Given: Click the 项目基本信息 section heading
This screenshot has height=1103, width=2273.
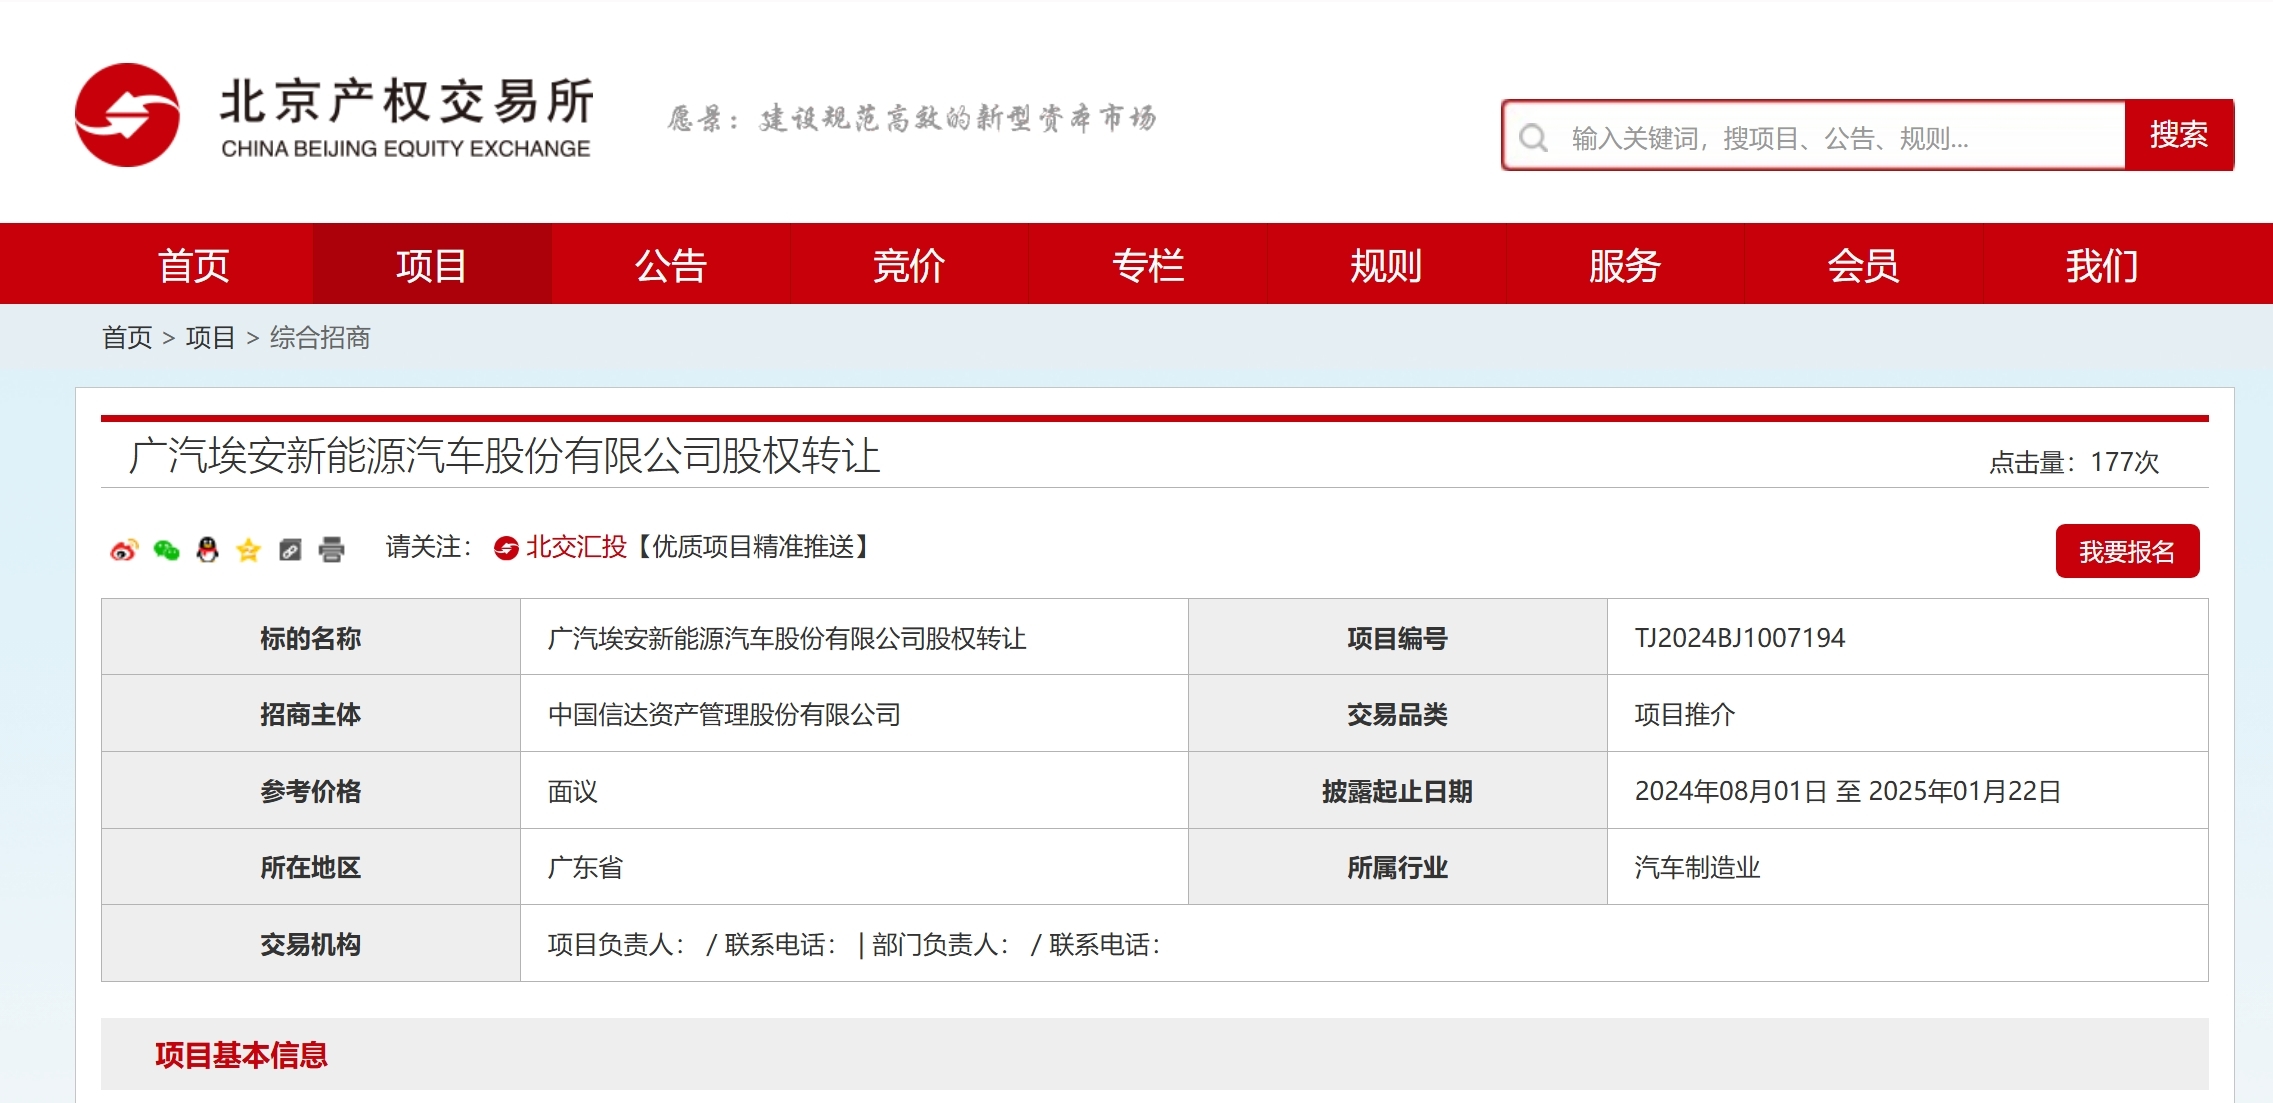Looking at the screenshot, I should coord(241,1055).
